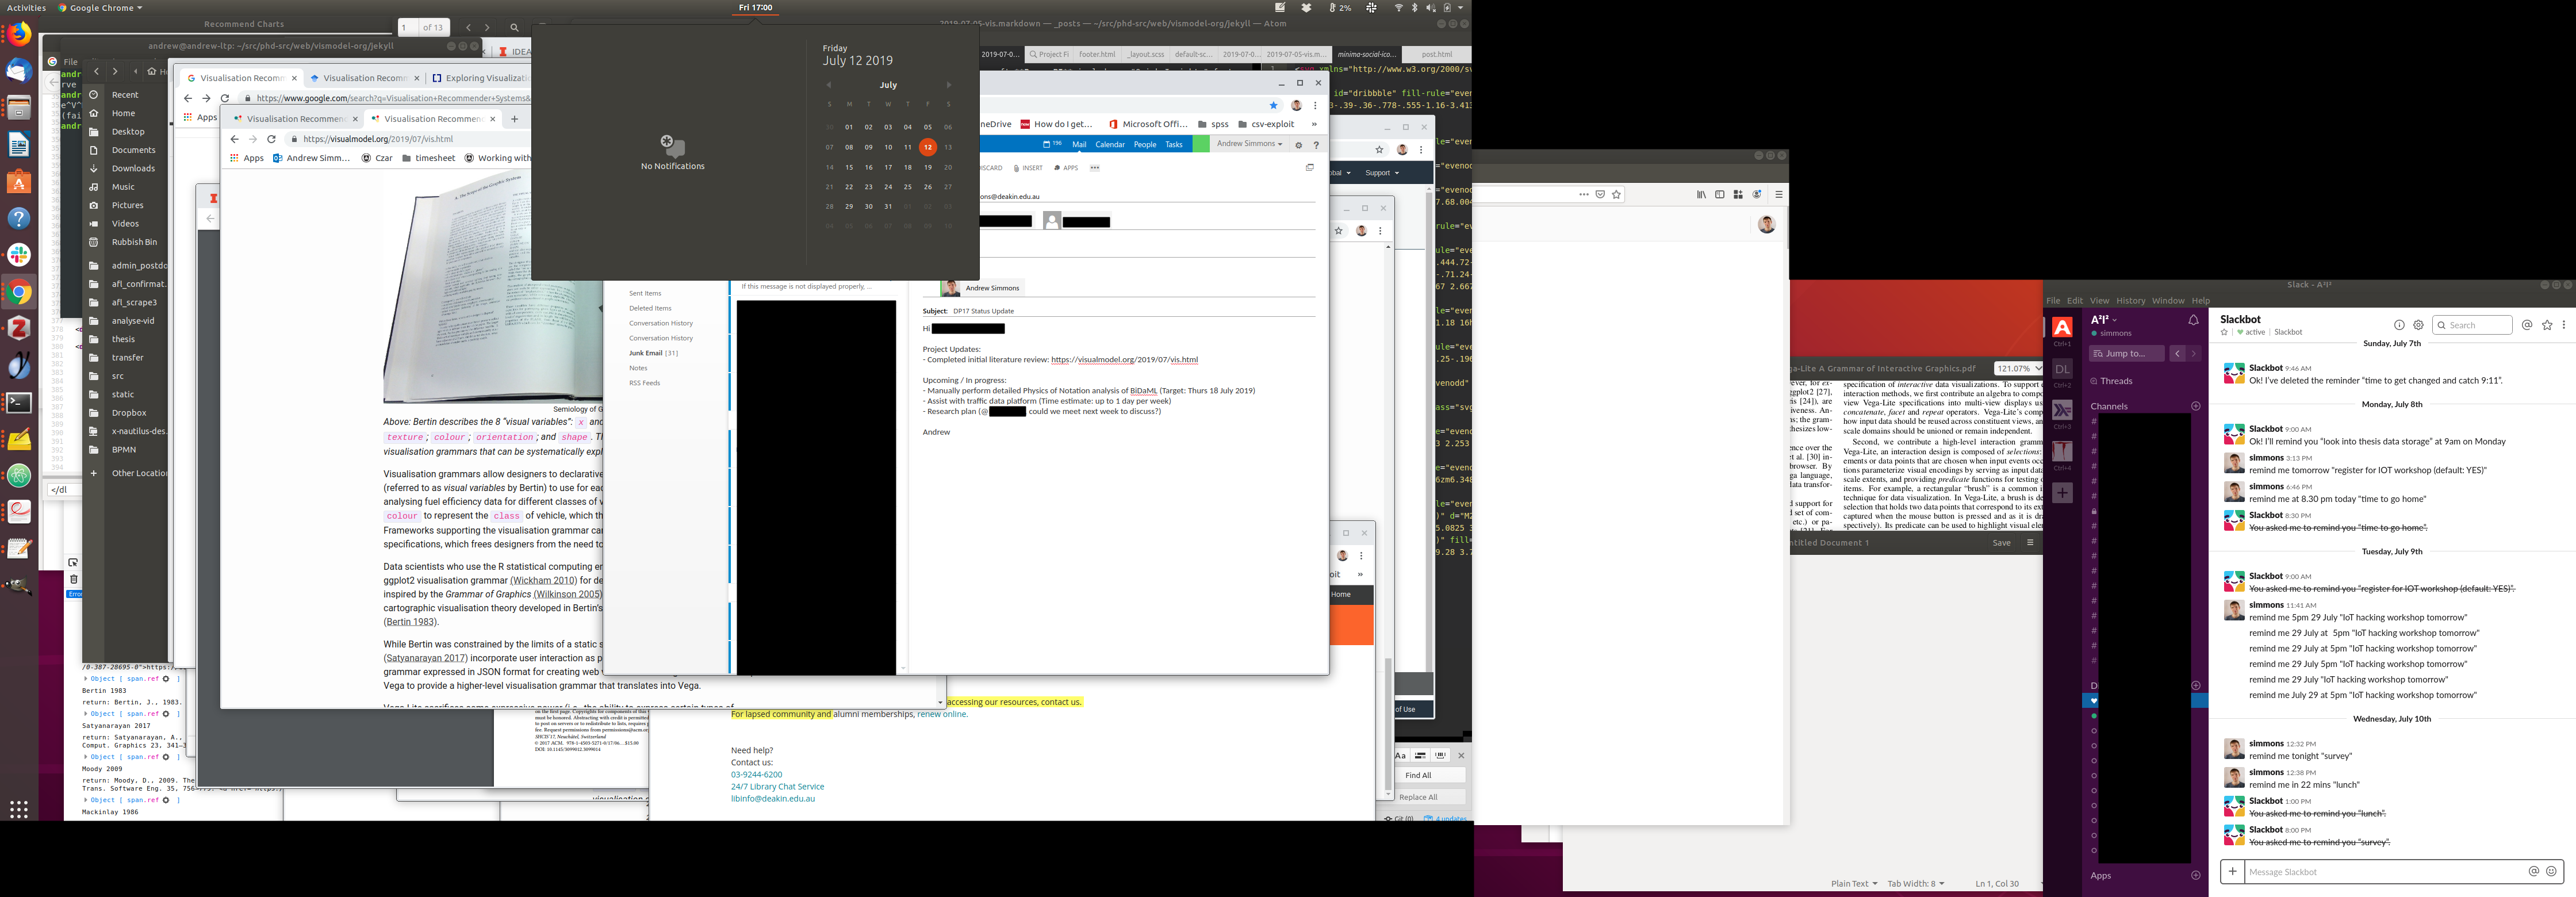Star the Slackbot conversation under its title
Screen dimensions: 2576x897
coord(2225,332)
